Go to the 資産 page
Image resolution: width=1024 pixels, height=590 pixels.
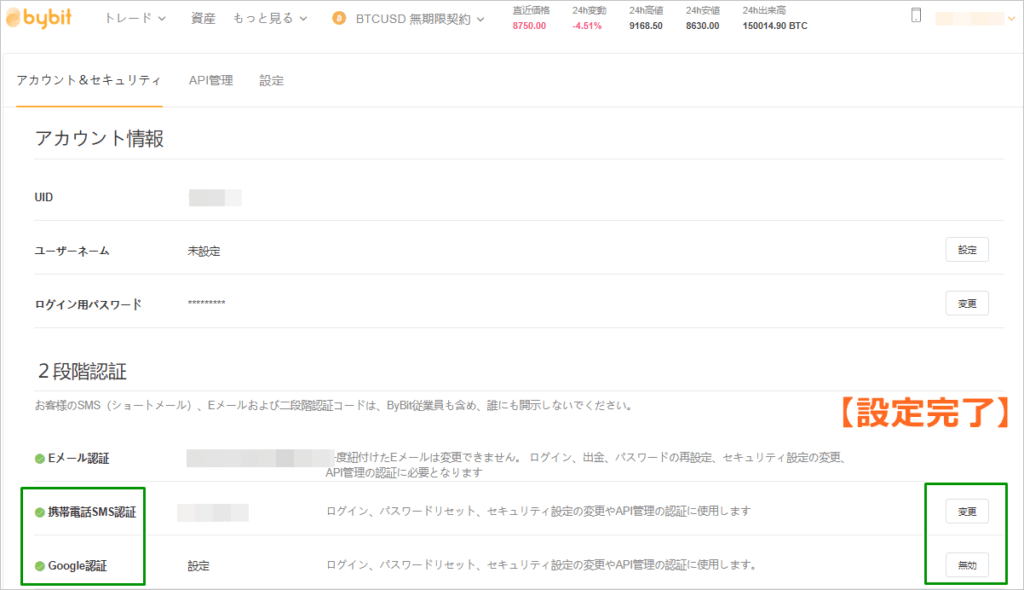(x=203, y=19)
